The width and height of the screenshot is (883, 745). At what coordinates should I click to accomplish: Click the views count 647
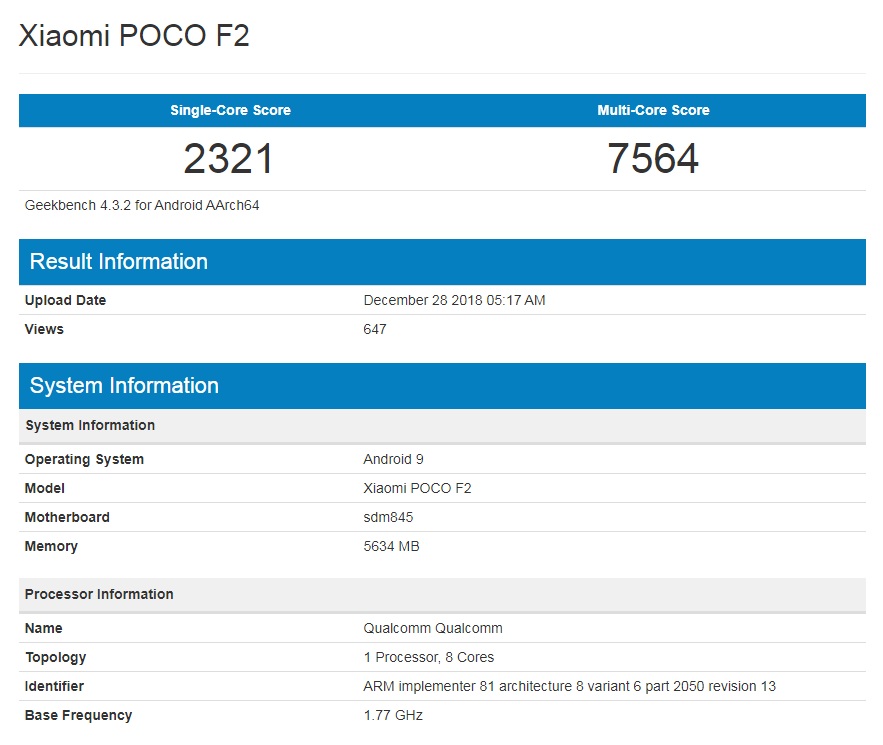[375, 329]
